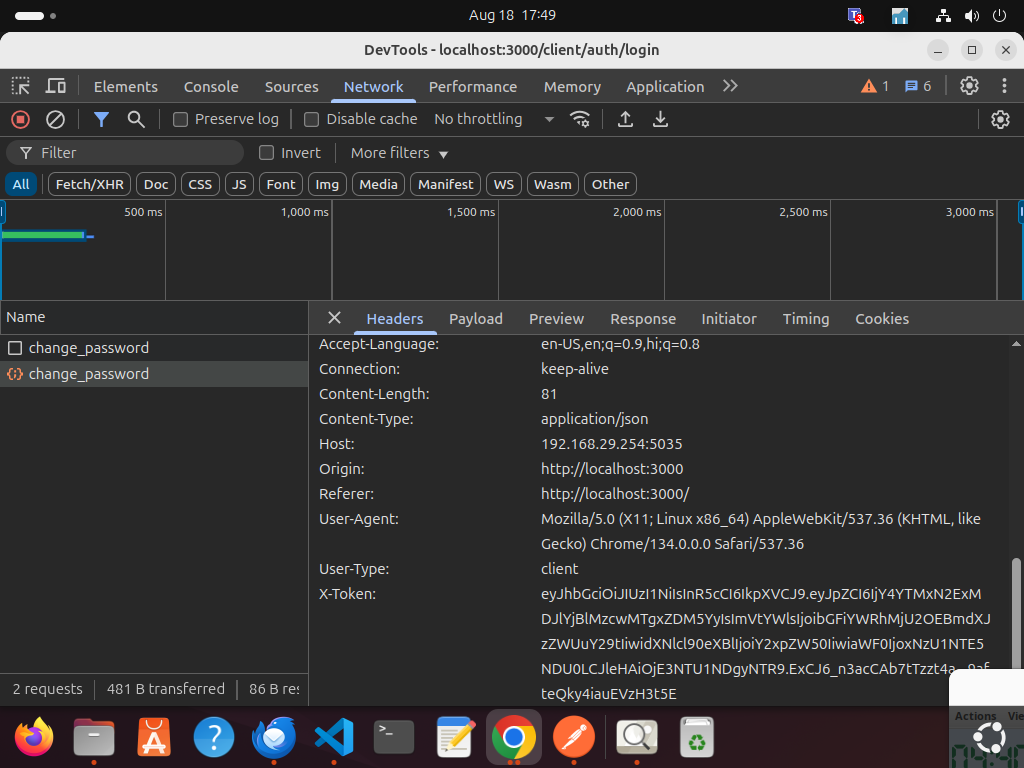
Task: Check the Disable cache option
Action: (x=312, y=119)
